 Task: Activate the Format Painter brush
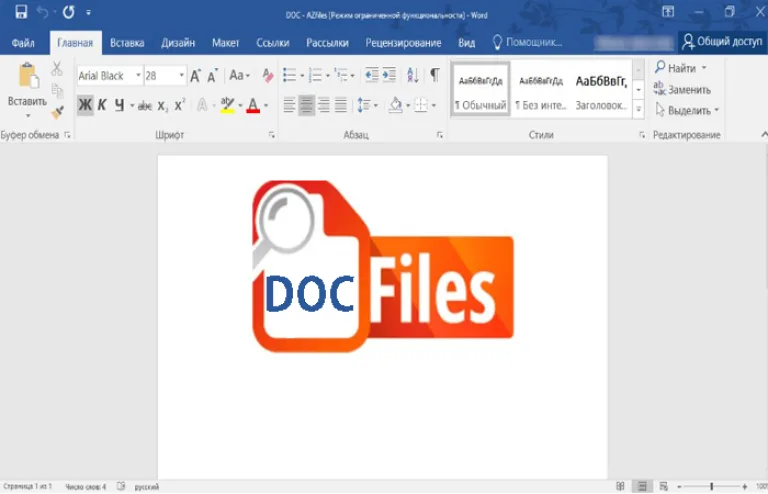pyautogui.click(x=57, y=113)
